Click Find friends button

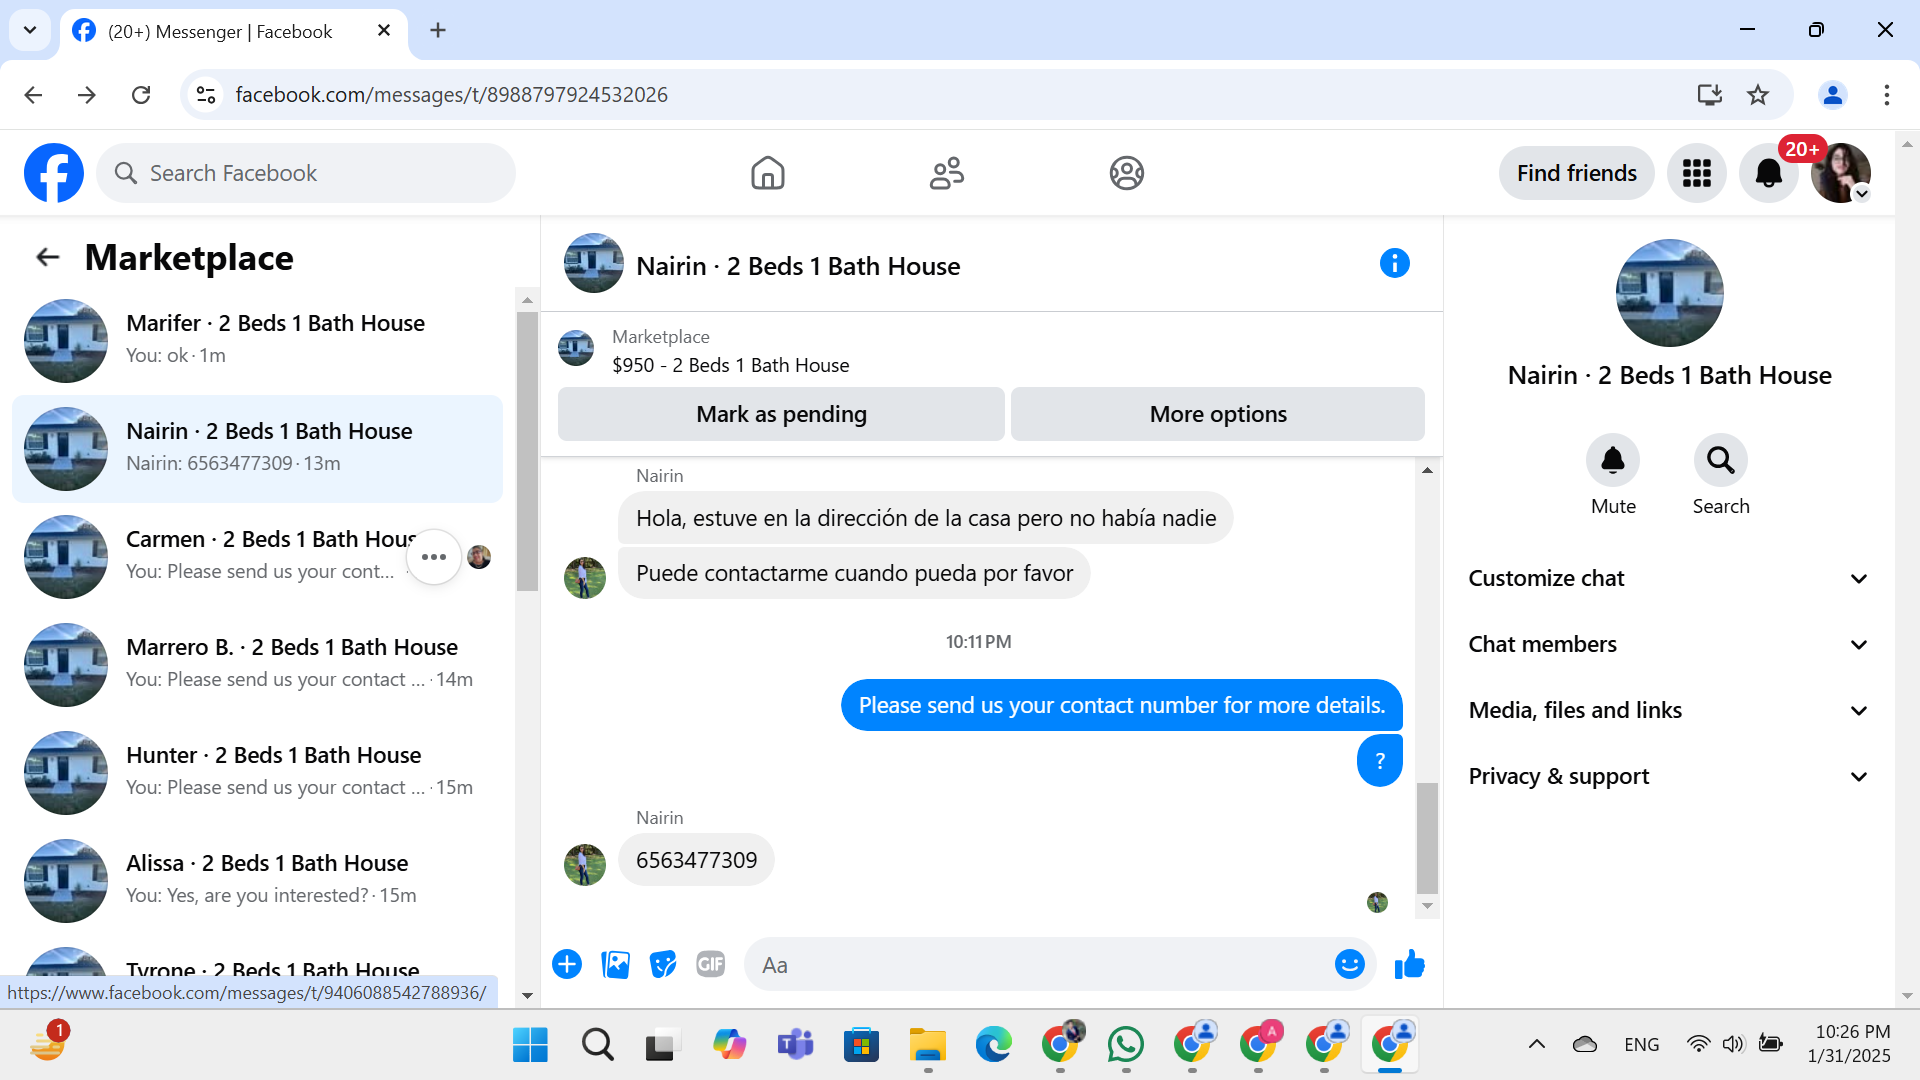[1576, 173]
